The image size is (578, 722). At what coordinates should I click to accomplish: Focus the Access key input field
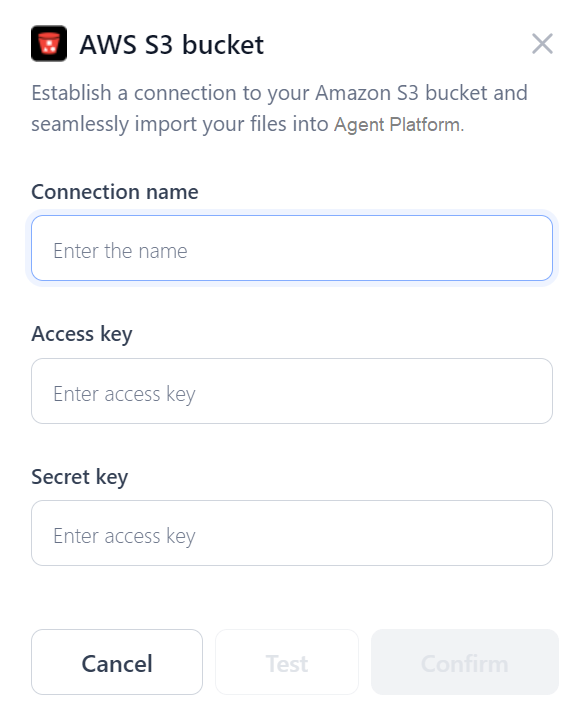(292, 391)
